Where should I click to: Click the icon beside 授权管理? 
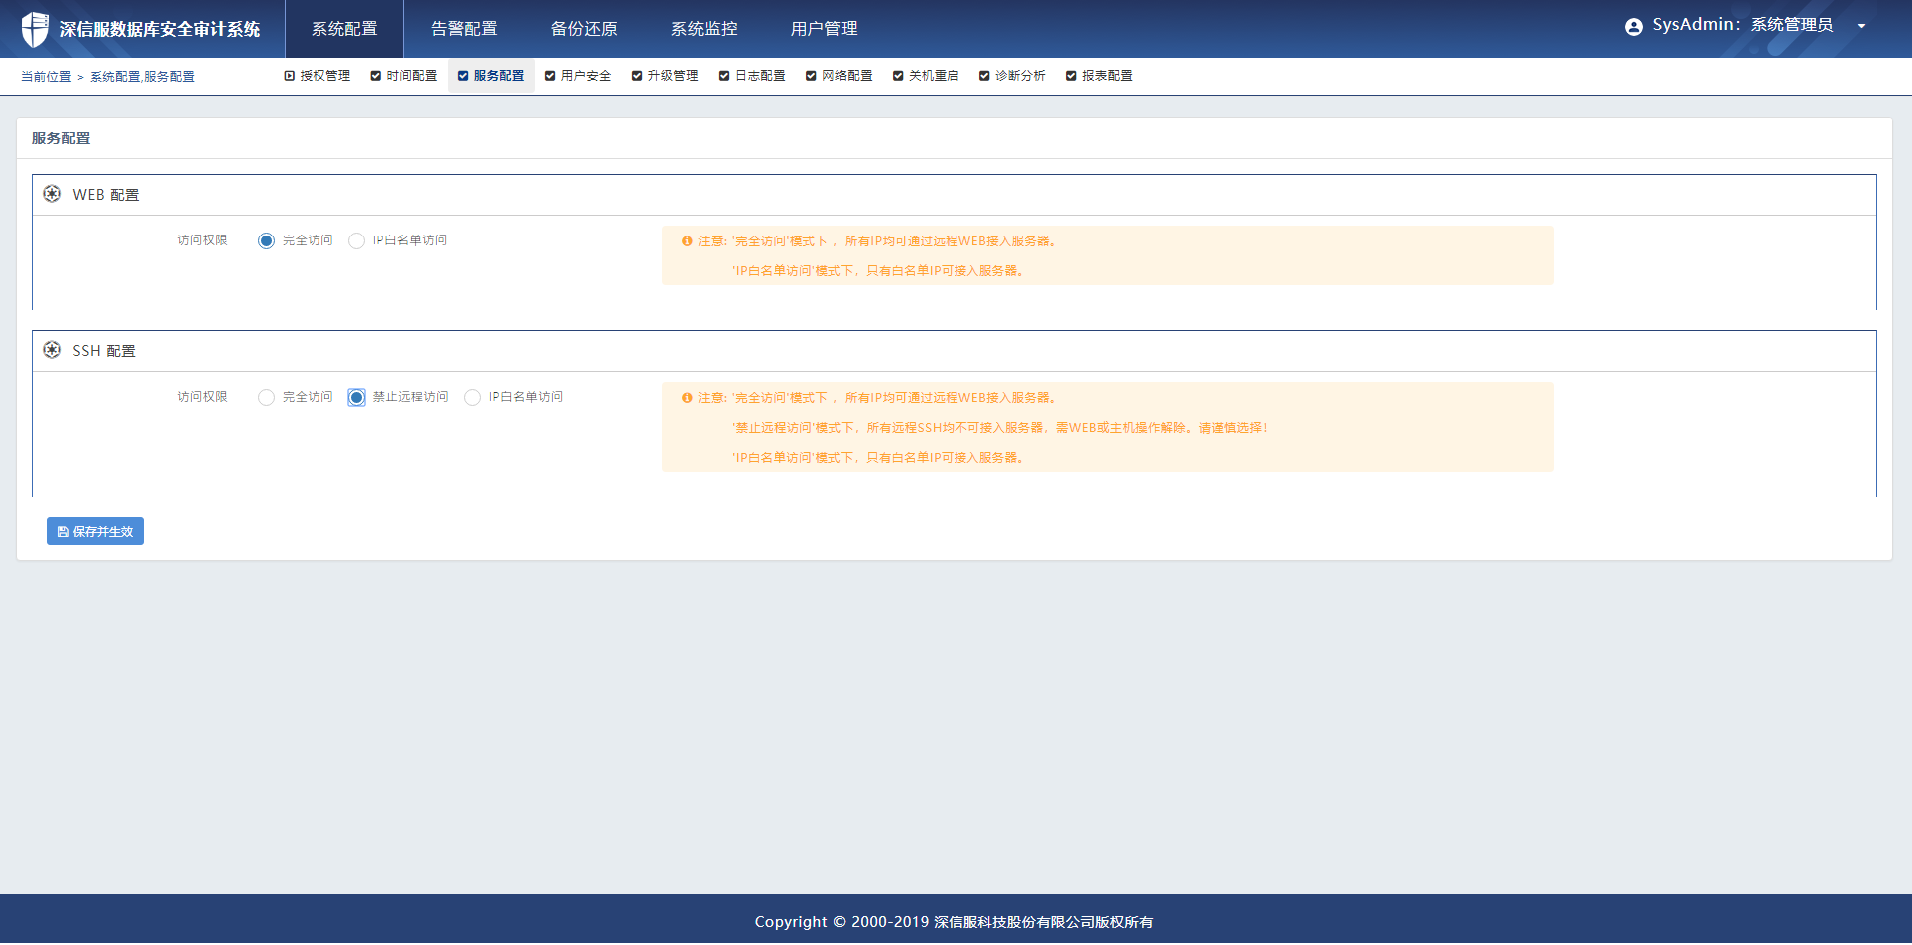pyautogui.click(x=290, y=76)
